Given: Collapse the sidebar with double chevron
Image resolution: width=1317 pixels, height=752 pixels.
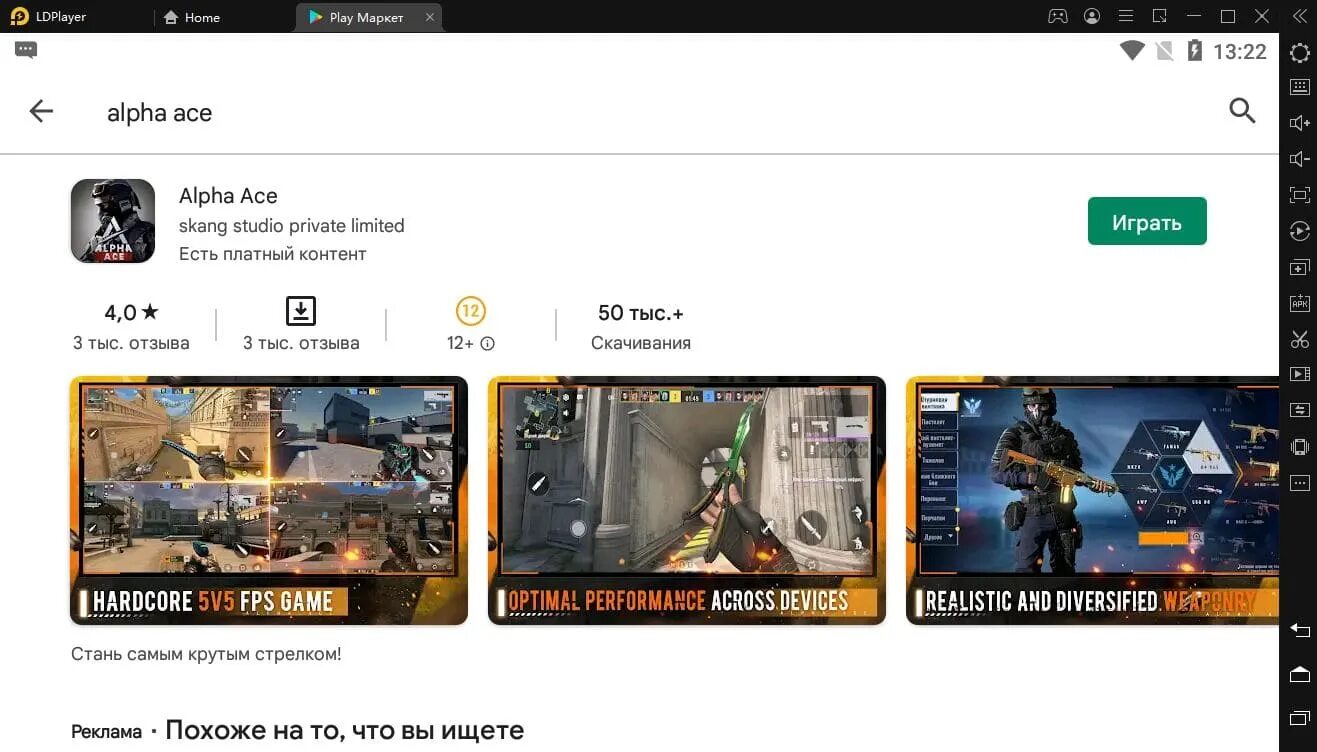Looking at the screenshot, I should 1299,17.
